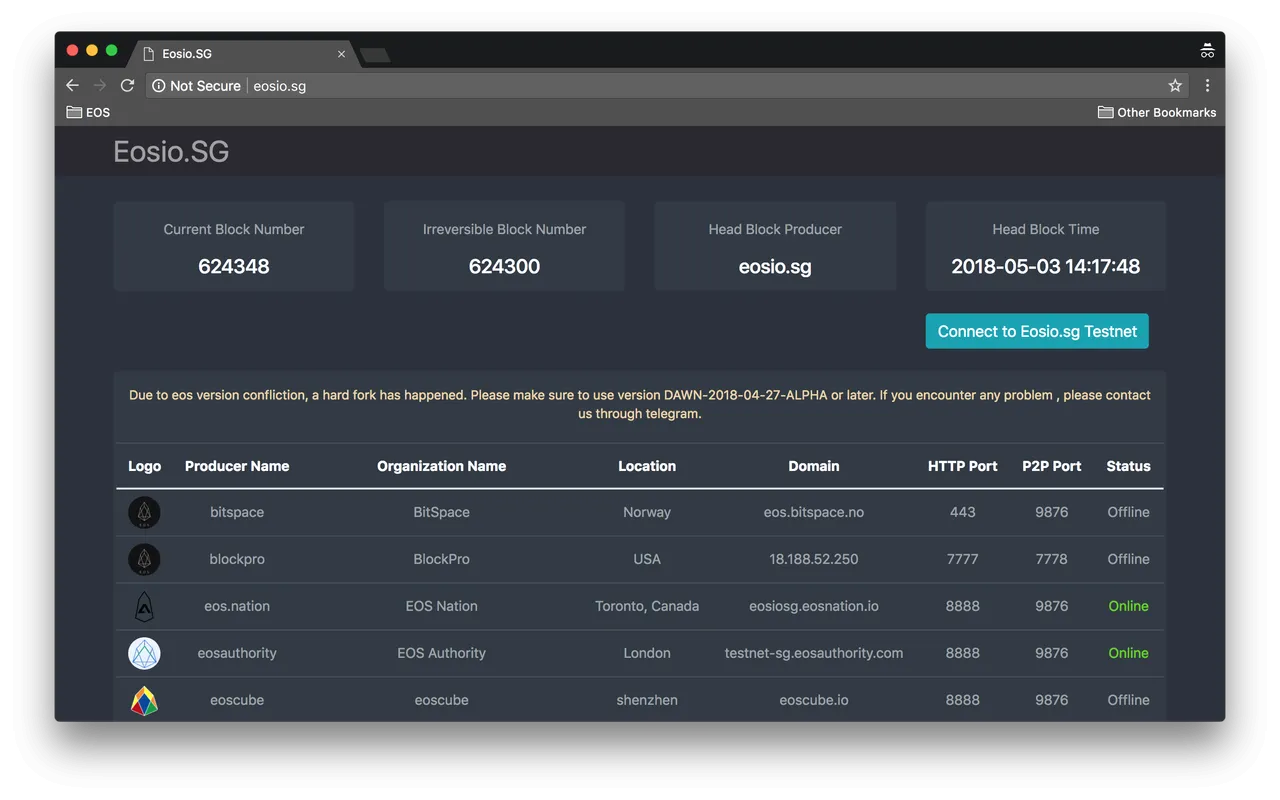Click the P2P Port column header
1280x800 pixels.
1052,466
